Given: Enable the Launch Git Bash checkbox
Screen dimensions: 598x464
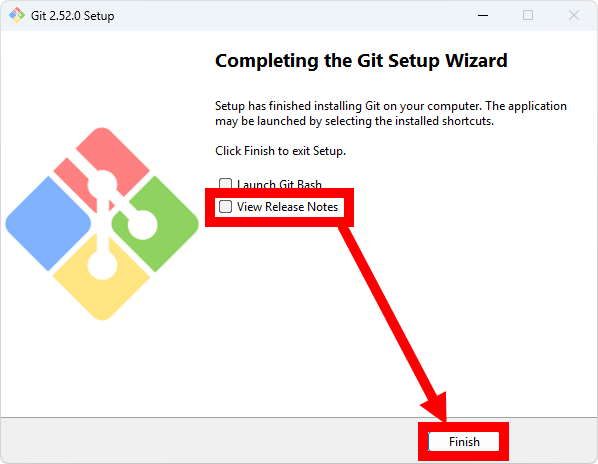Looking at the screenshot, I should tap(225, 184).
